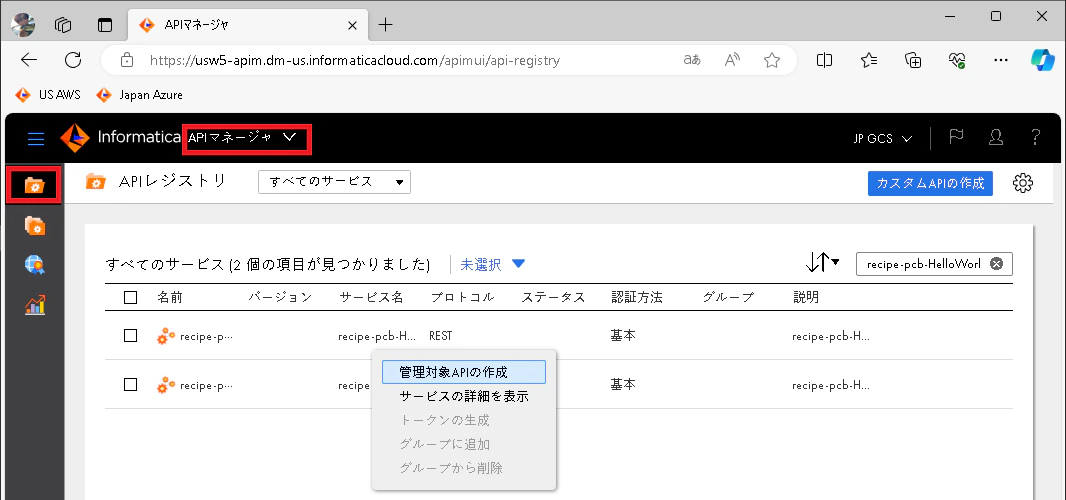Image resolution: width=1066 pixels, height=500 pixels.
Task: Open the Japan Azure bookmark
Action: pos(140,95)
